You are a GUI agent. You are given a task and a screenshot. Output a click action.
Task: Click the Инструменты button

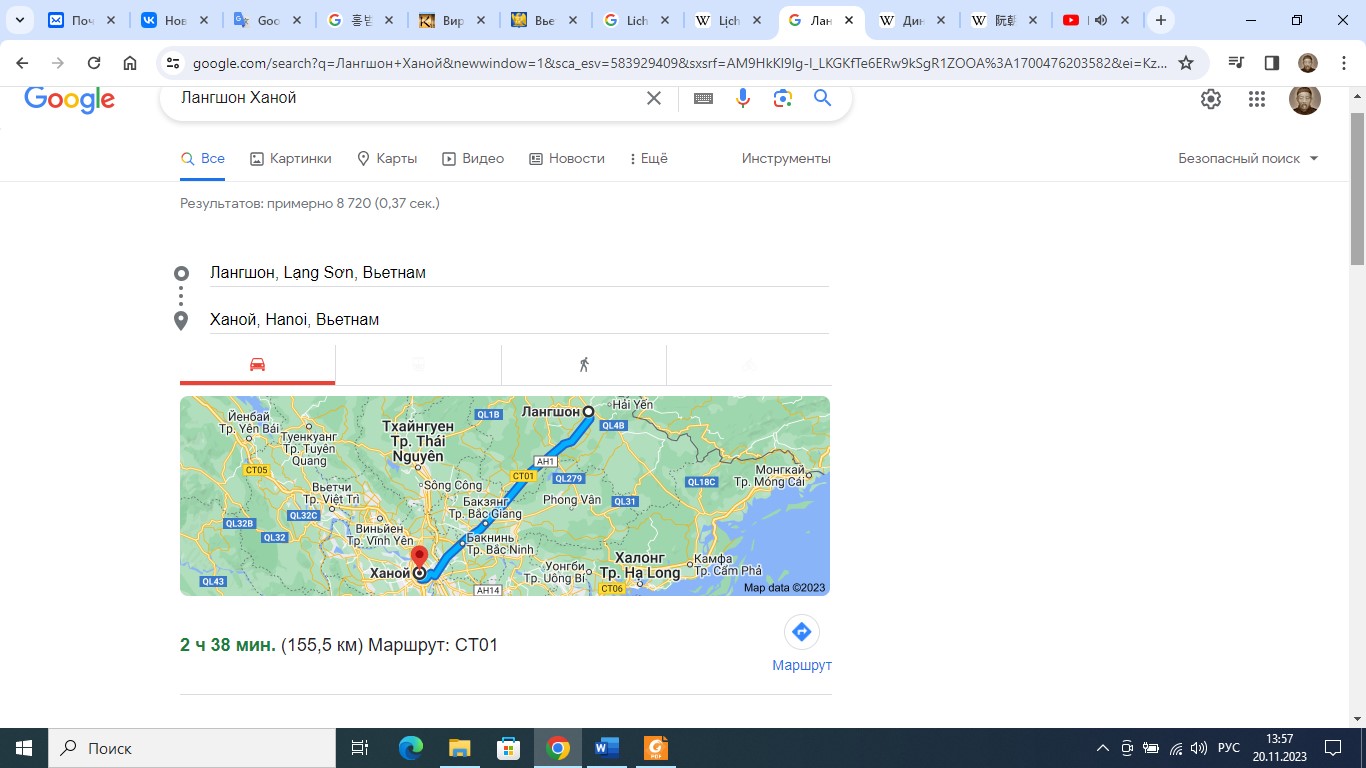click(786, 158)
